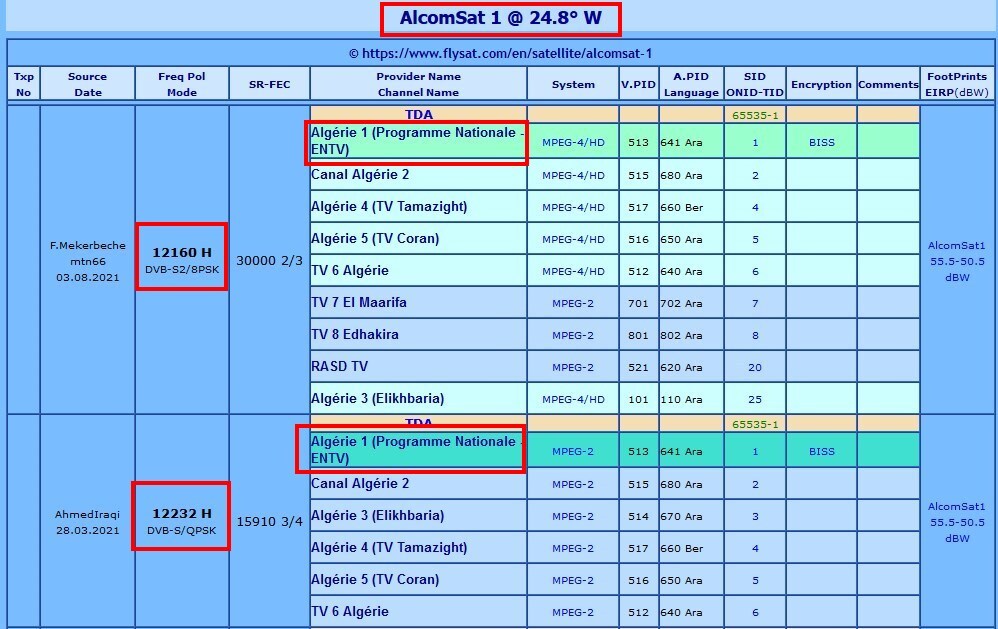Screen dimensions: 998x629
Task: Select TV 6 Algérie MPEG-4/HD channel
Action: pyautogui.click(x=349, y=270)
